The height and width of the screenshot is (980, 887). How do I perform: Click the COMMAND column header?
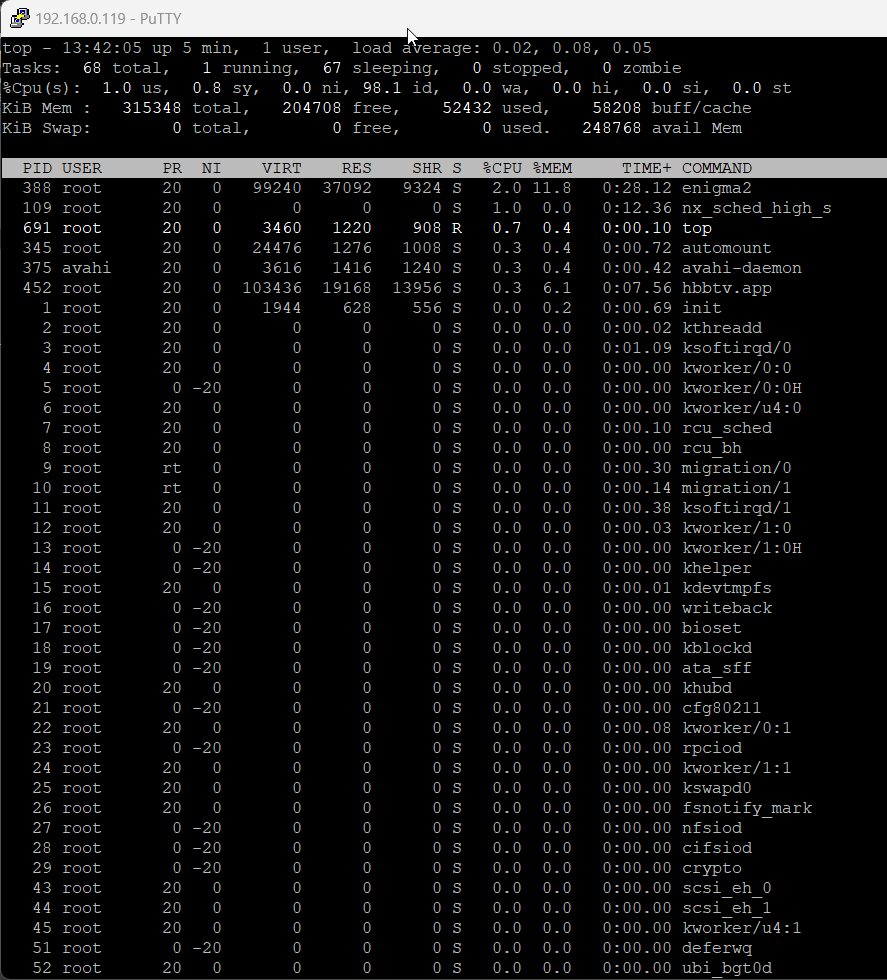click(x=717, y=168)
